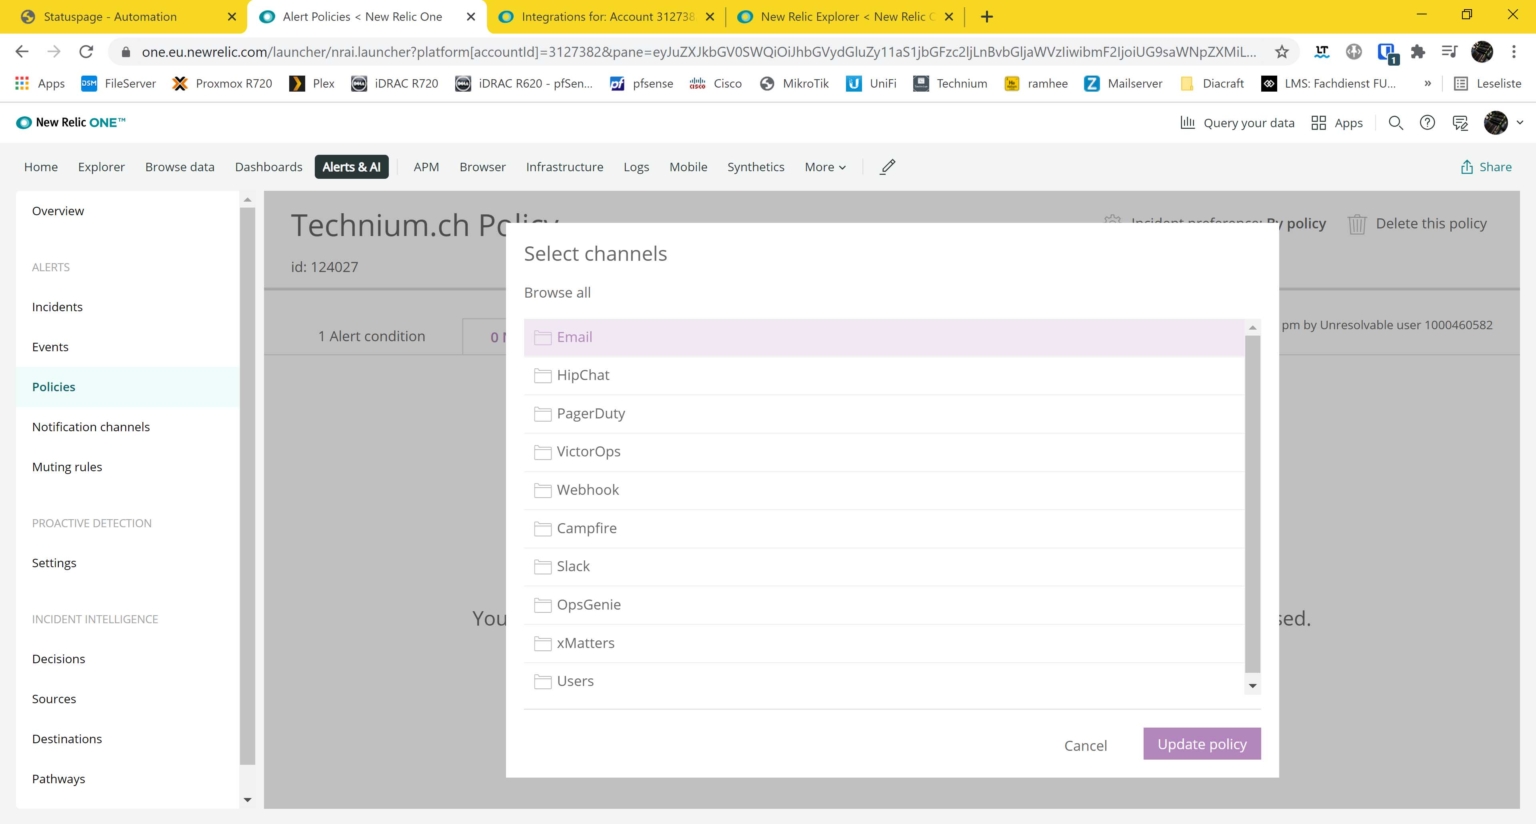1536x824 pixels.
Task: Expand the browser bookmarks overflow chevron
Action: [x=1428, y=84]
